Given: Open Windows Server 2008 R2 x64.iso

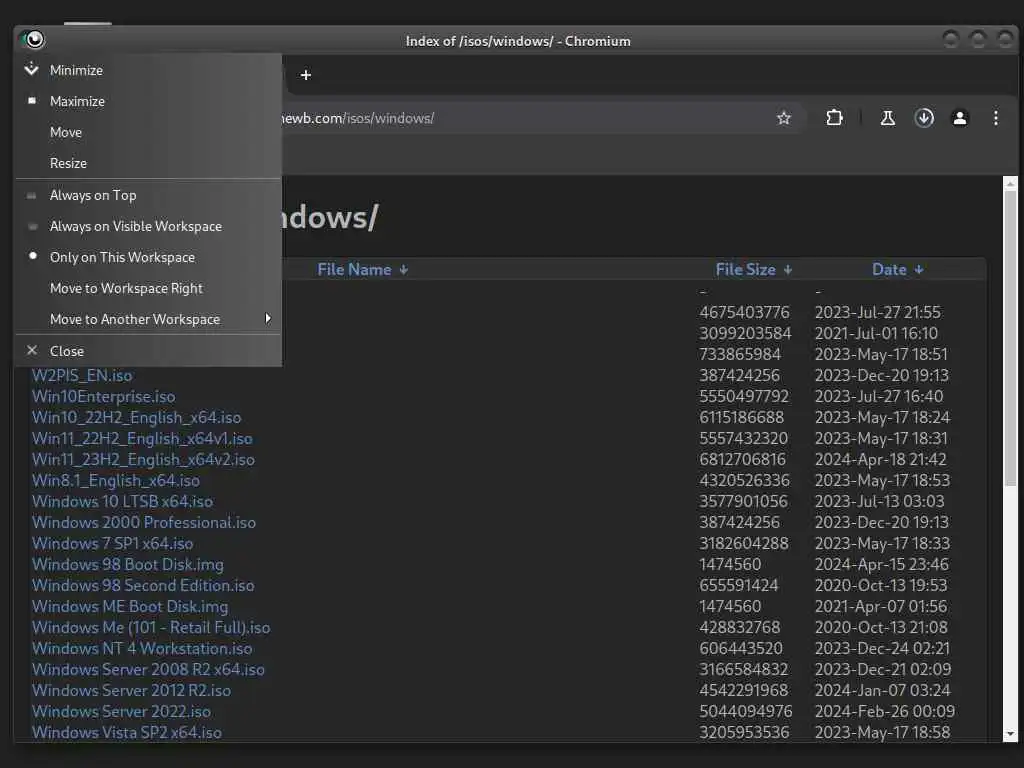Looking at the screenshot, I should click(x=148, y=669).
